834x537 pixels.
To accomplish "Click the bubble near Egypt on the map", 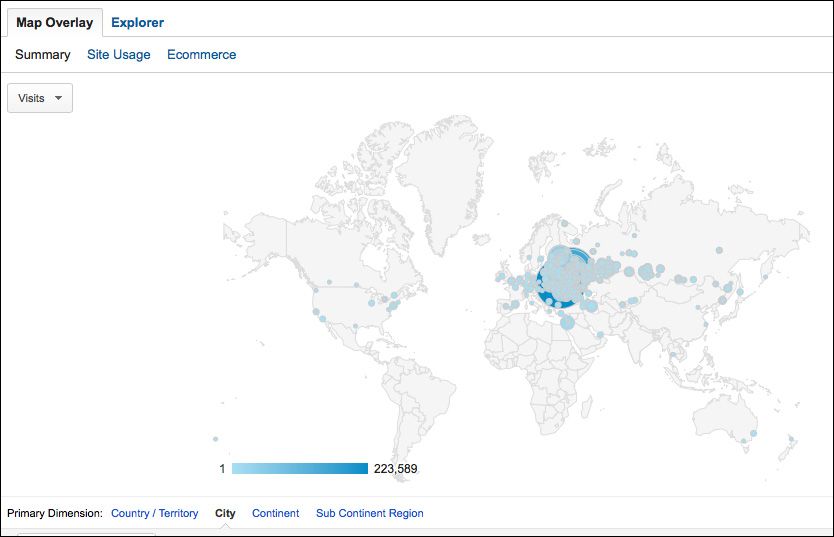I will (x=568, y=322).
